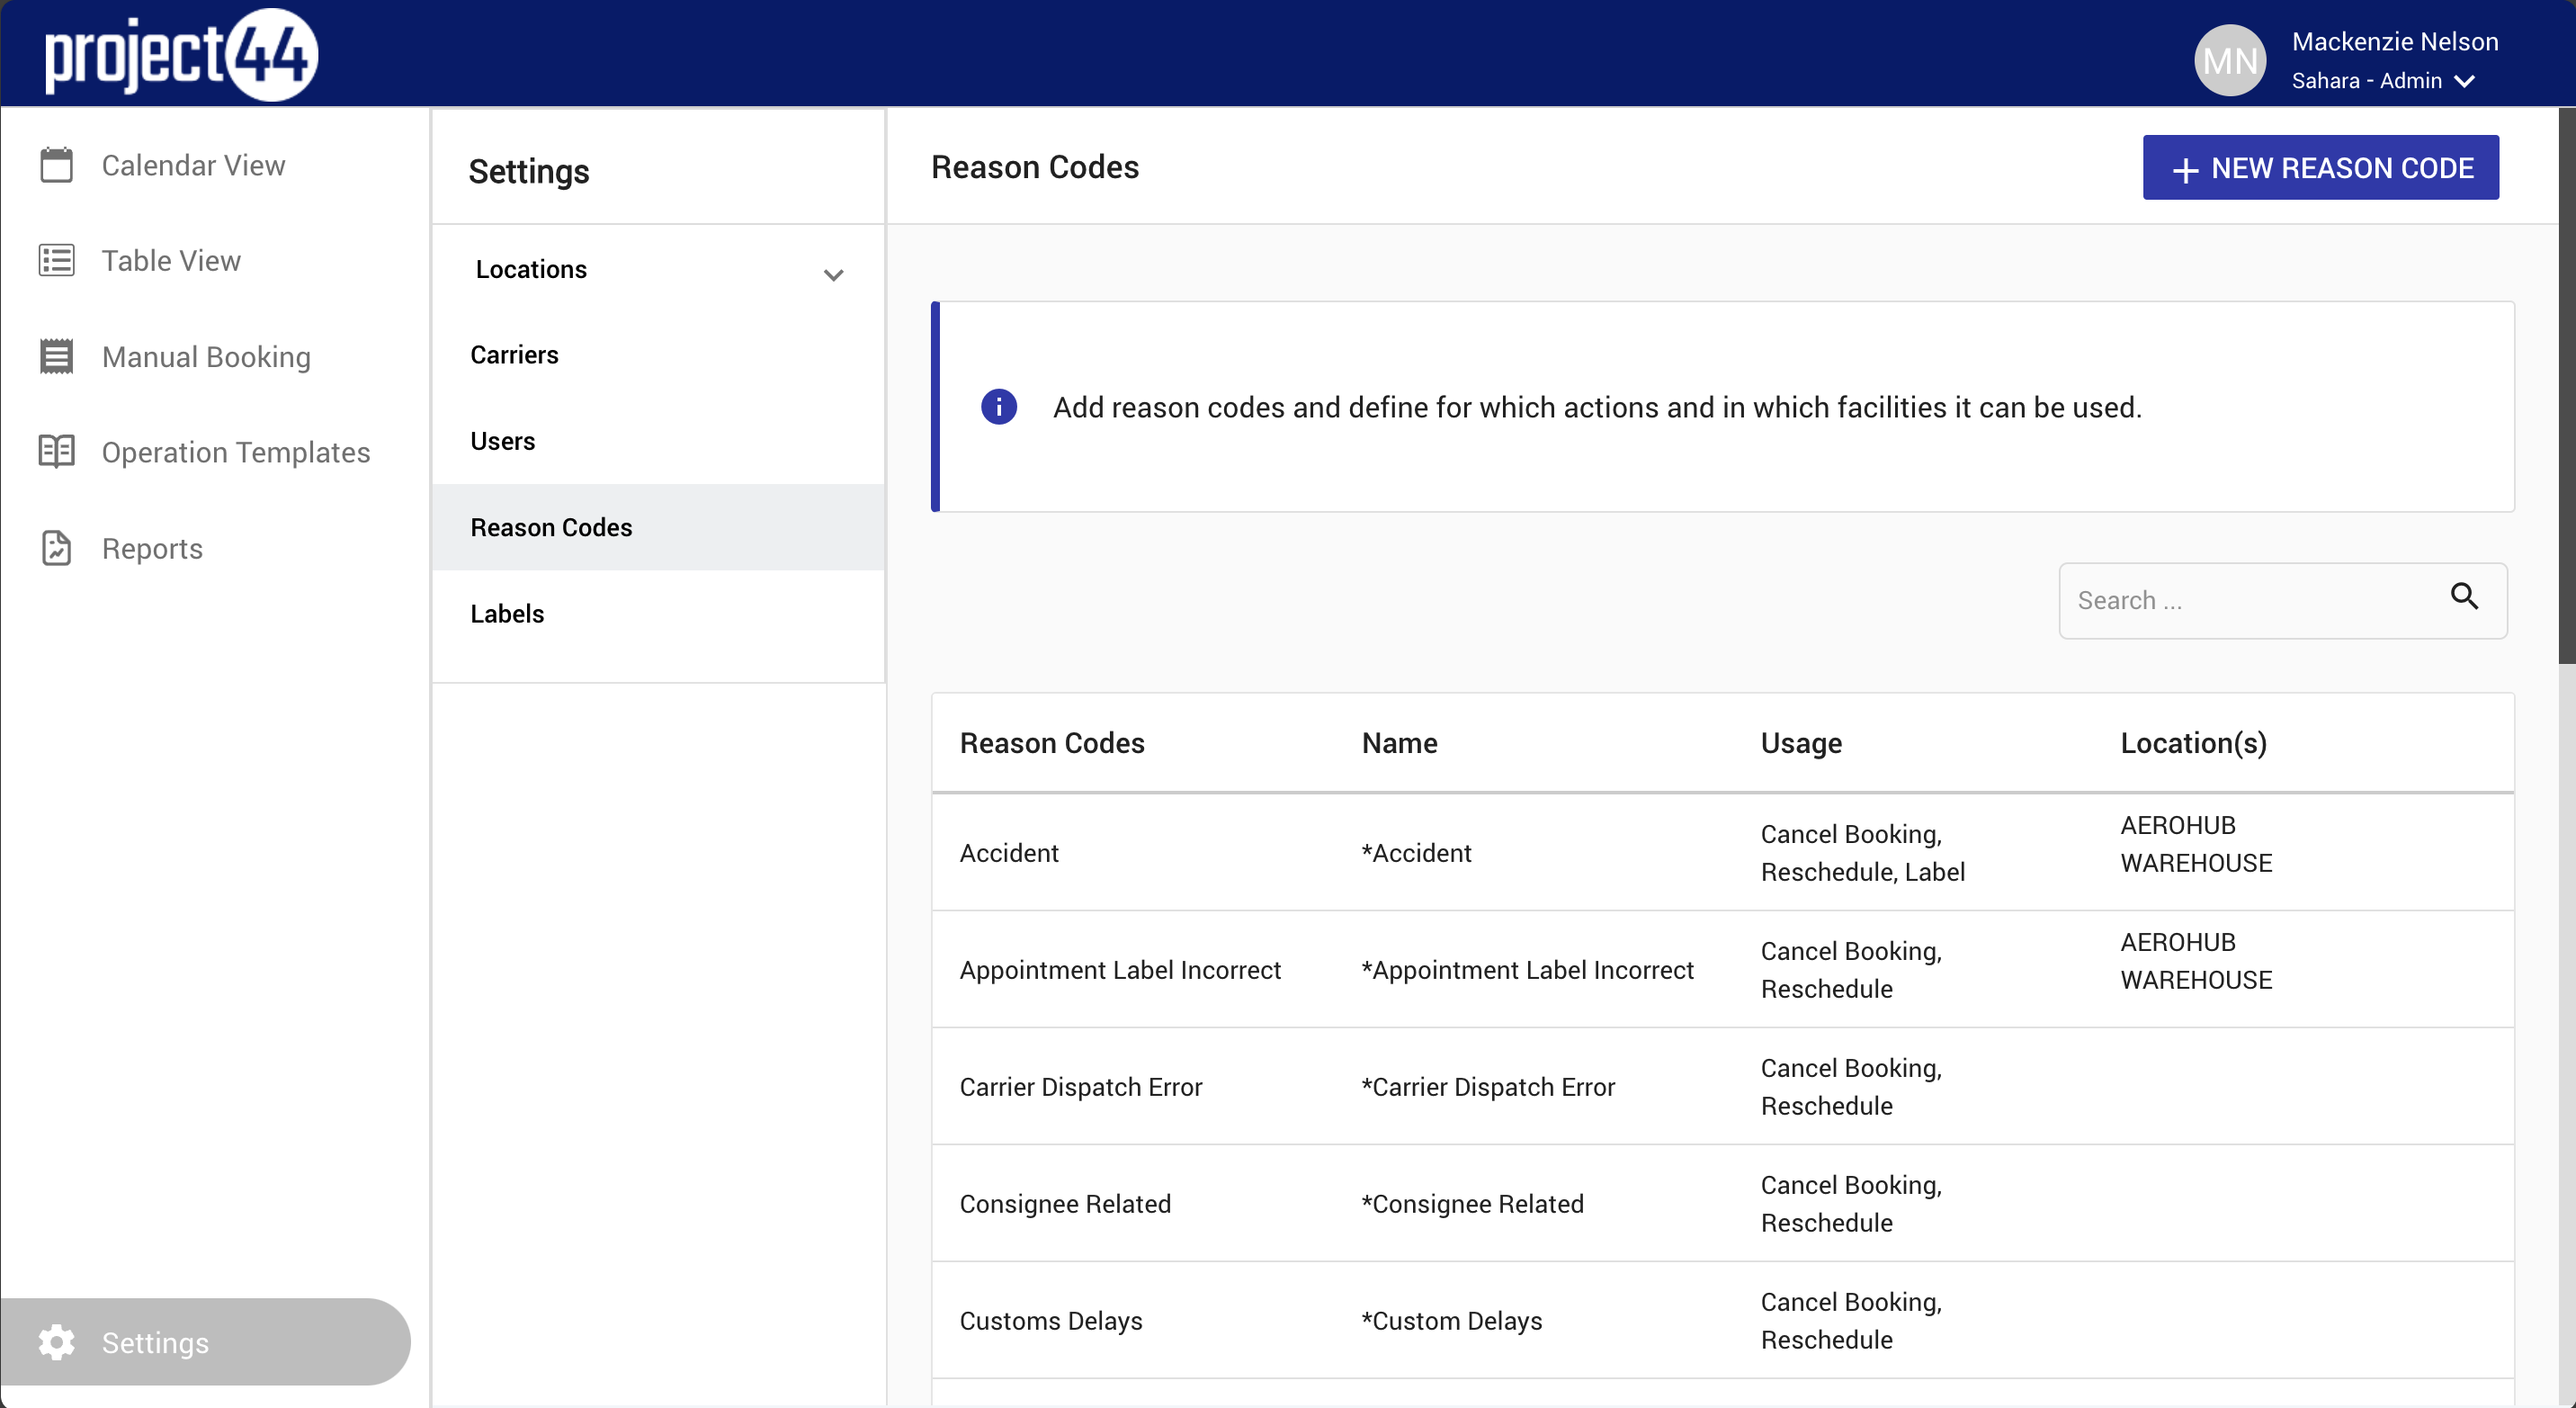Click *Appointment Label Incorrect name cell
Screen dimensions: 2576x1408
[1527, 970]
